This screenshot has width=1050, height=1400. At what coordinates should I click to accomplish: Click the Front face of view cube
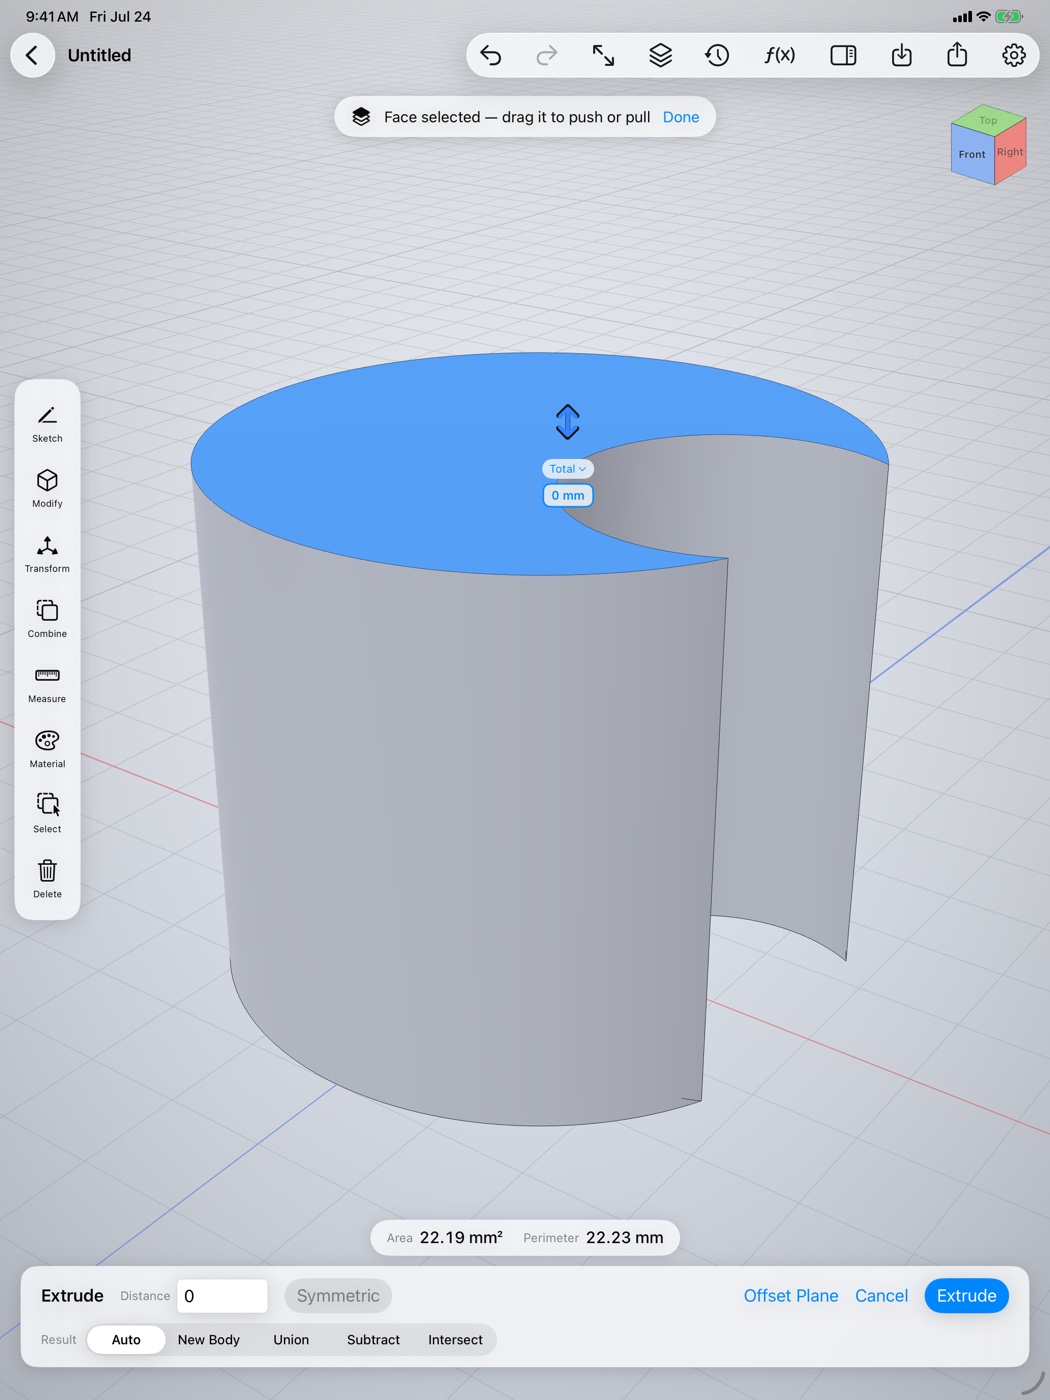tap(972, 155)
